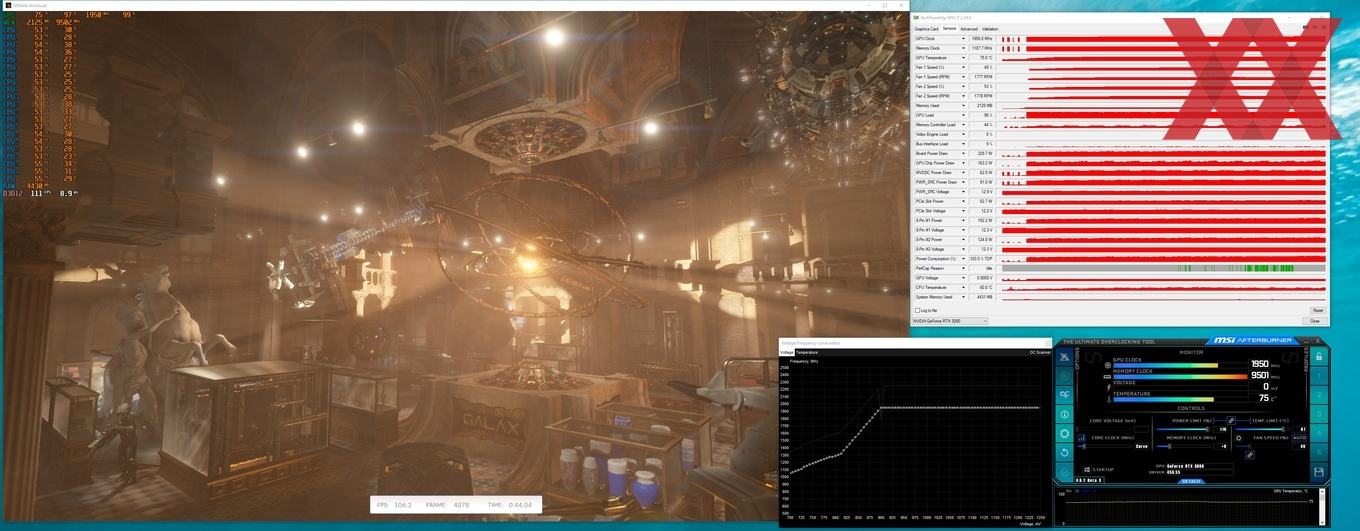The height and width of the screenshot is (531, 1360).
Task: Toggle power and temp limit link icon
Action: point(1231,420)
